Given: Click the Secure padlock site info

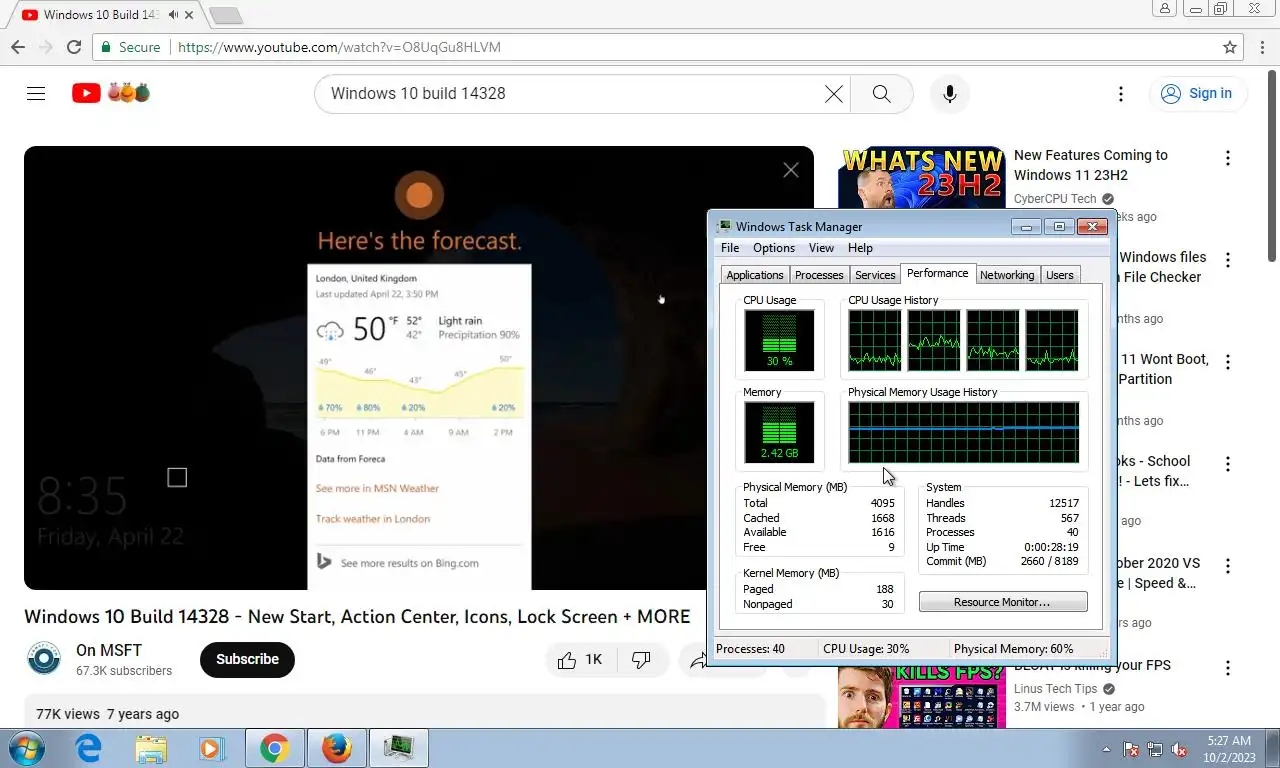Looking at the screenshot, I should click(x=129, y=47).
